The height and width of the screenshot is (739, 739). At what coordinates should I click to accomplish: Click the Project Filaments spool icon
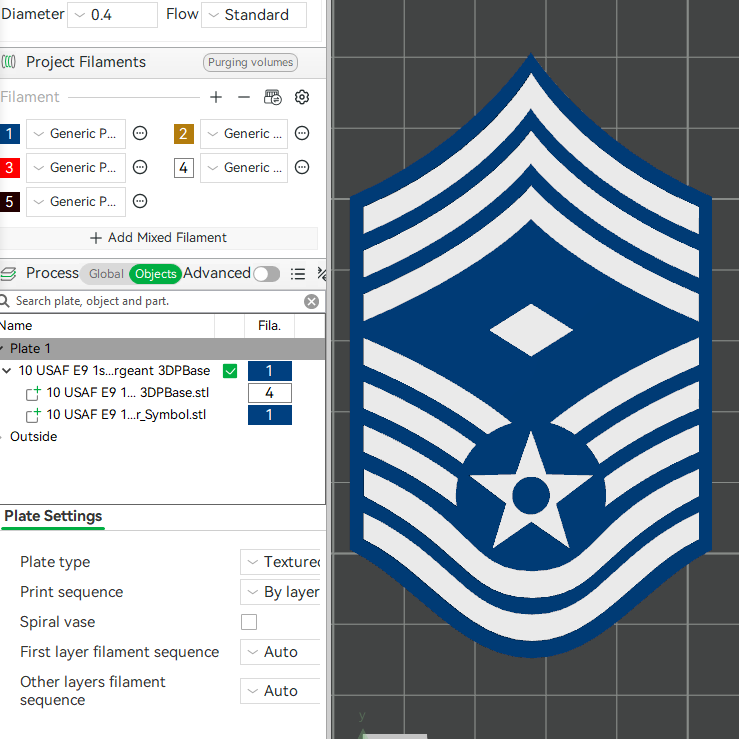point(9,62)
